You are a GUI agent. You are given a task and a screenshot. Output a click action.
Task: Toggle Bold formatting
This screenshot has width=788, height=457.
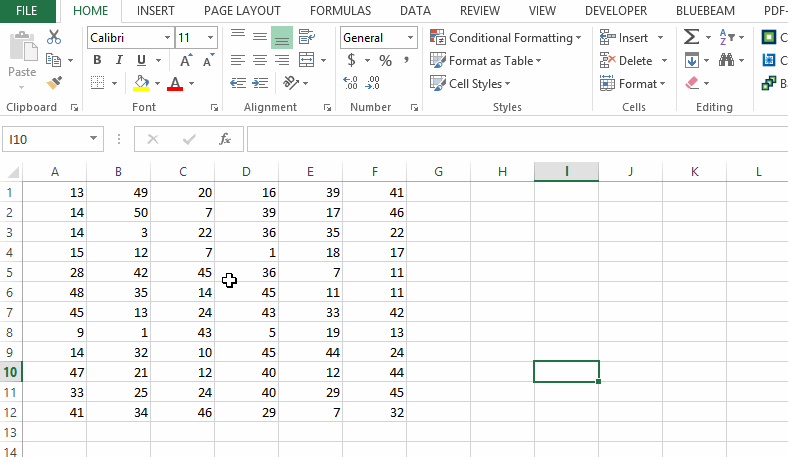[x=97, y=60]
